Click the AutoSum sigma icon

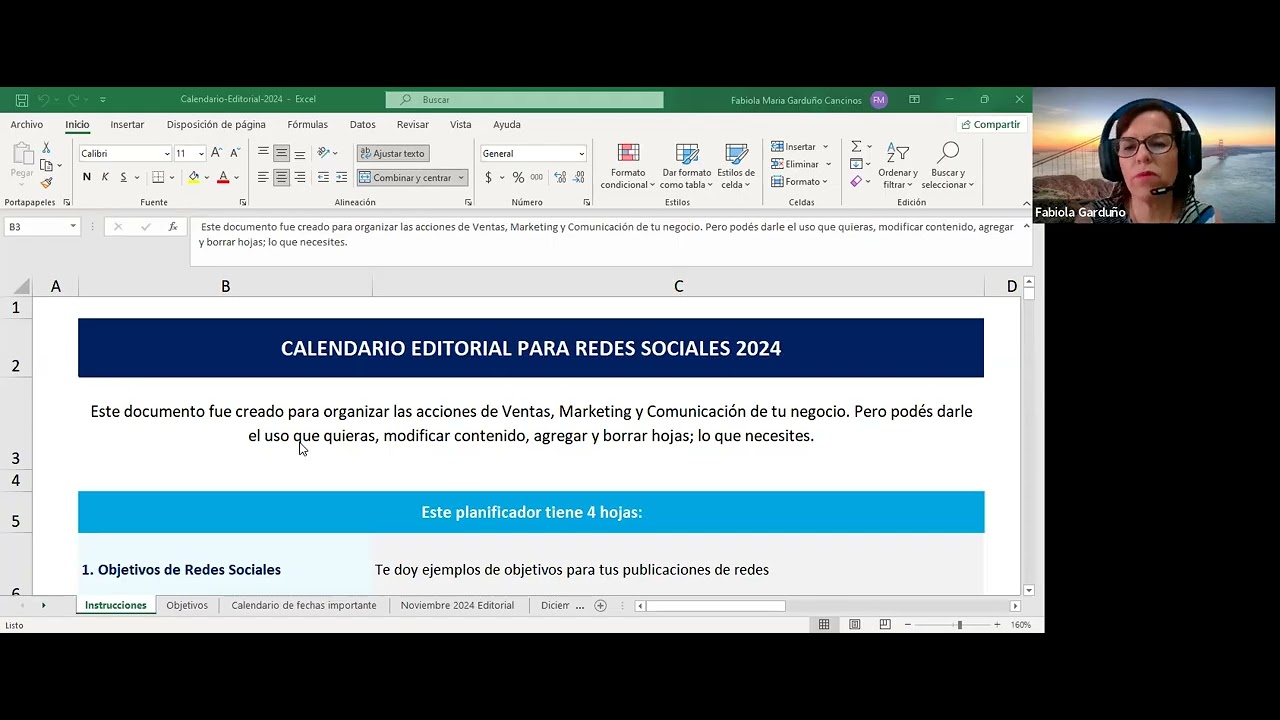point(856,147)
